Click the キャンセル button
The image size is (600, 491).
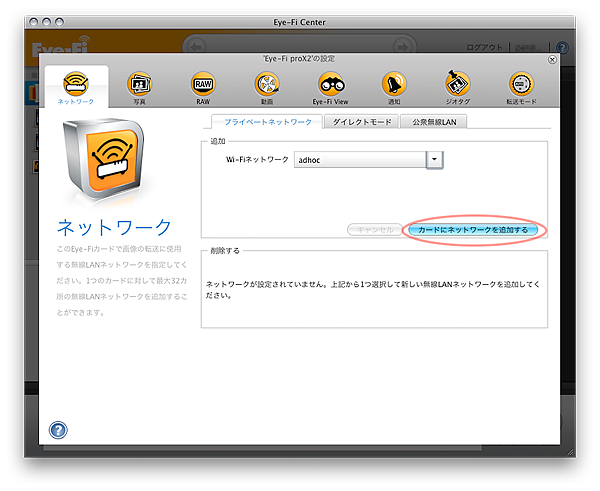coord(375,230)
